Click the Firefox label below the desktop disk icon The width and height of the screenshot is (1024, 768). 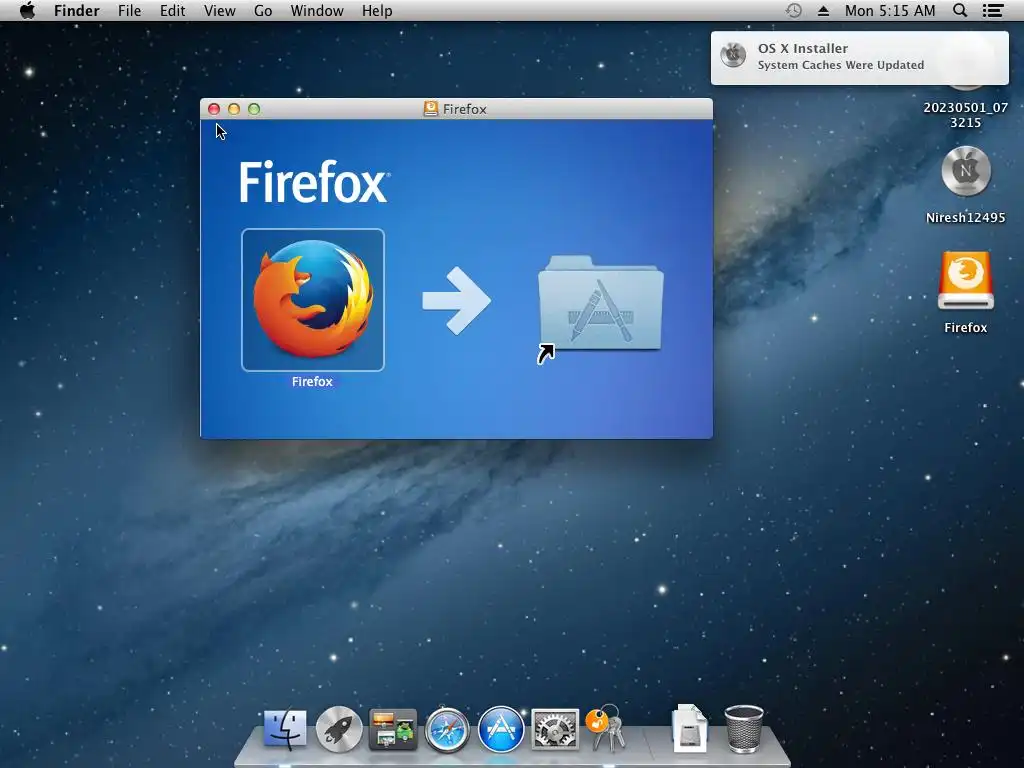pyautogui.click(x=965, y=327)
